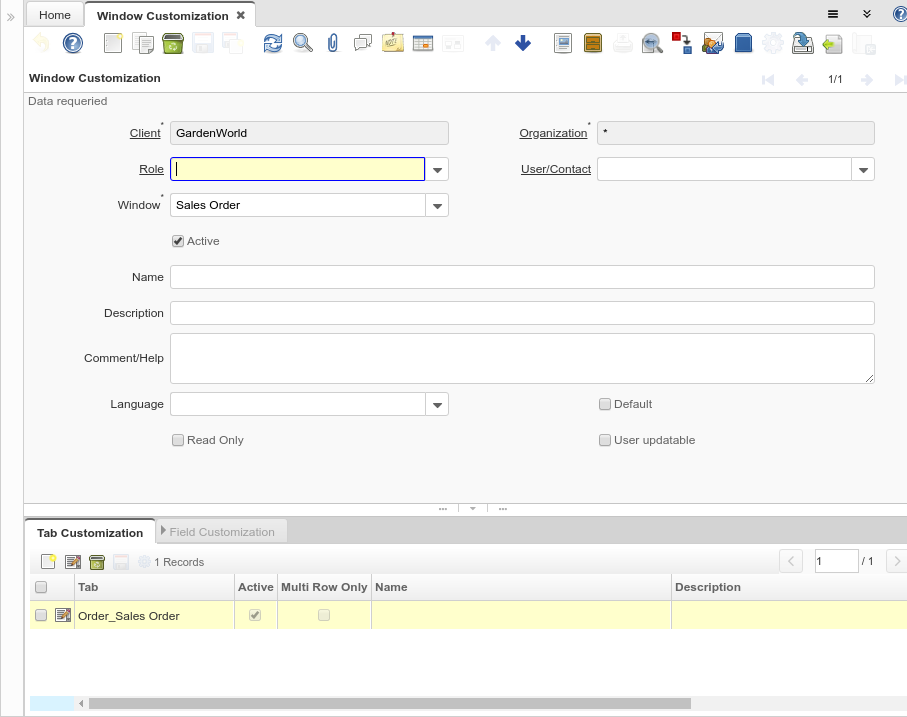
Task: Open the Window dropdown showing Sales Order
Action: [437, 206]
